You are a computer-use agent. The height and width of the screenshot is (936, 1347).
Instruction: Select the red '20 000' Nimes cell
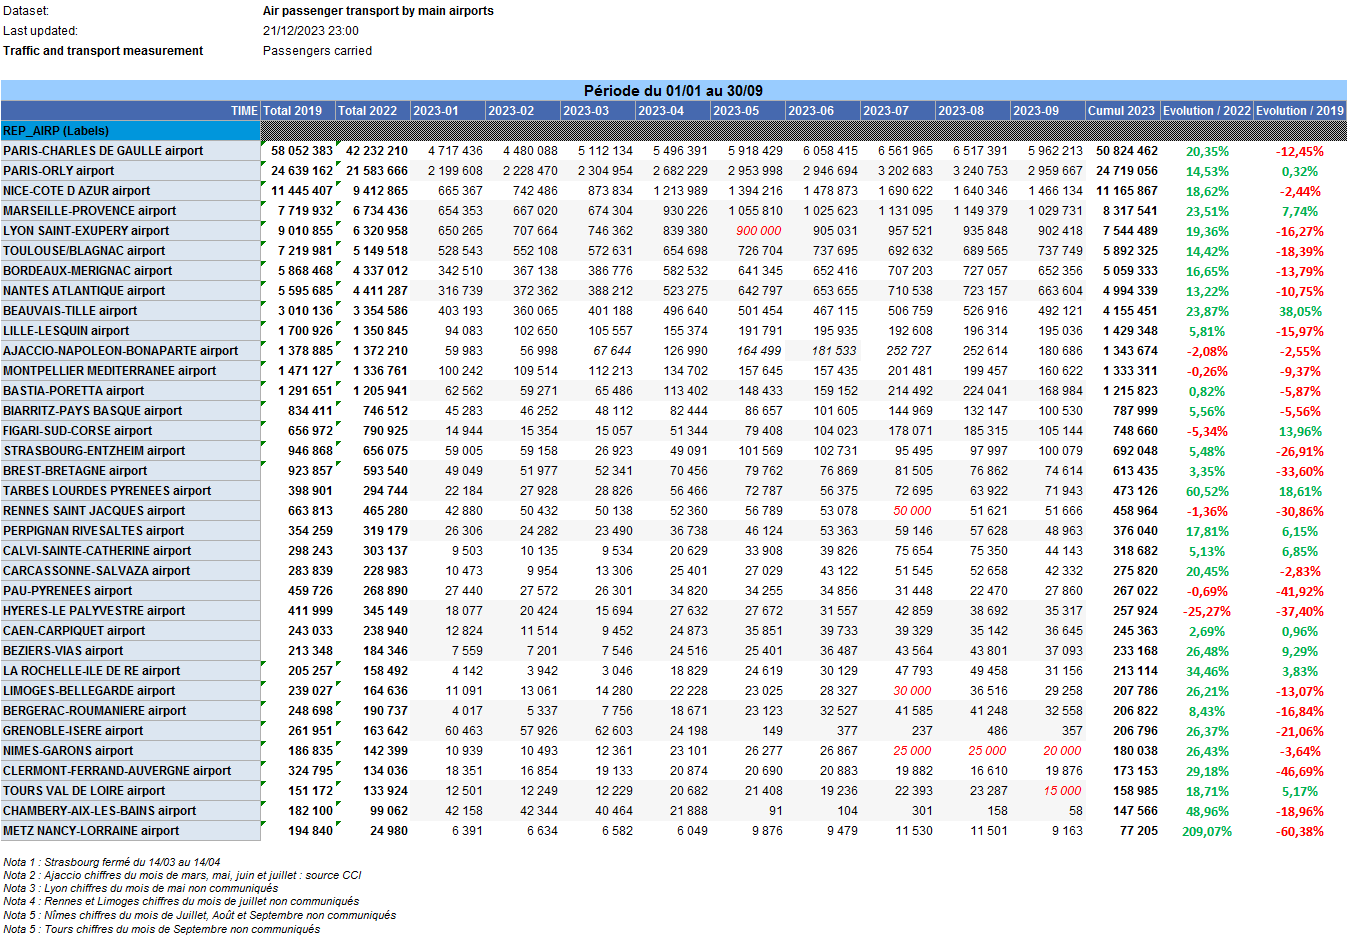(1063, 751)
